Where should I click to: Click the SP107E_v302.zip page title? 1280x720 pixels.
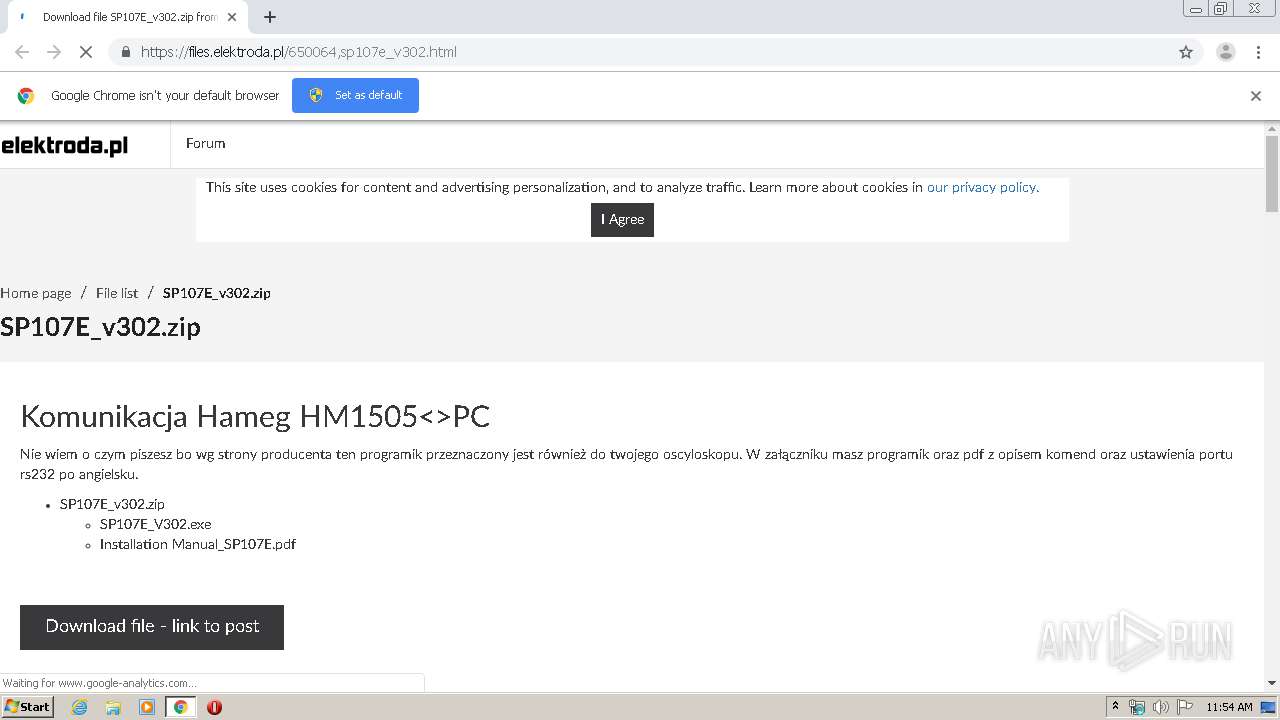[100, 327]
